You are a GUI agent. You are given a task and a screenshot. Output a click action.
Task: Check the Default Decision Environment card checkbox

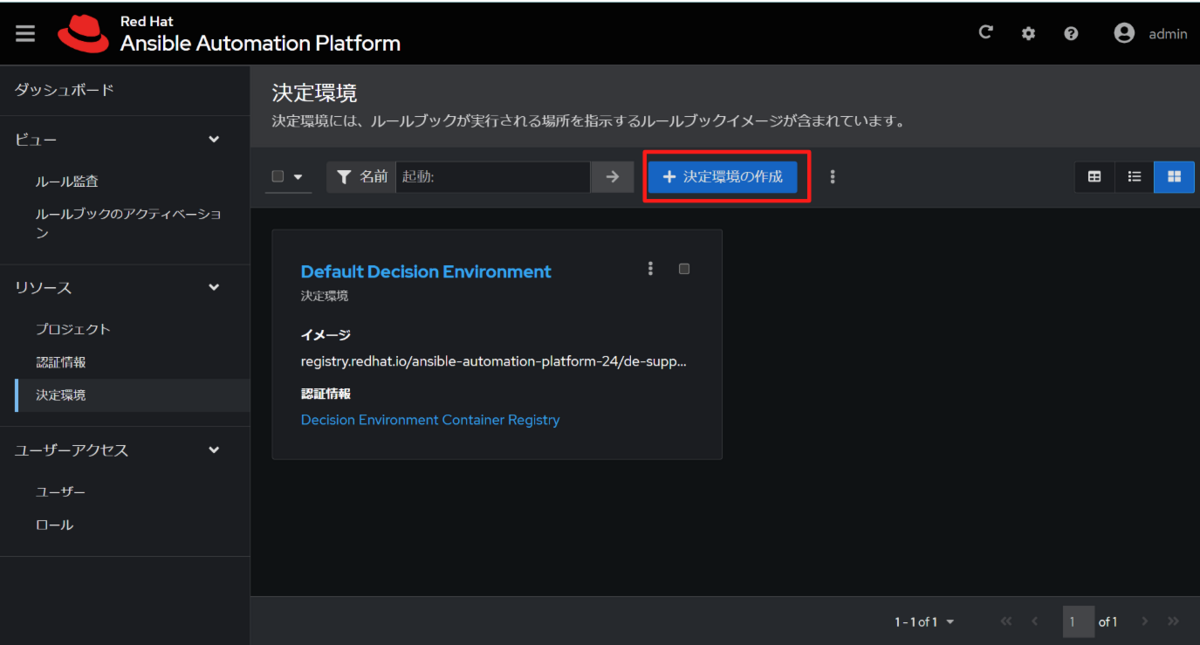point(684,268)
